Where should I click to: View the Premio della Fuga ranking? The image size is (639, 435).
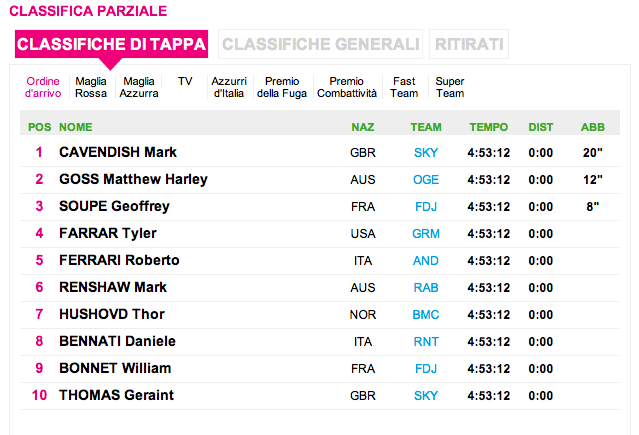click(x=282, y=87)
